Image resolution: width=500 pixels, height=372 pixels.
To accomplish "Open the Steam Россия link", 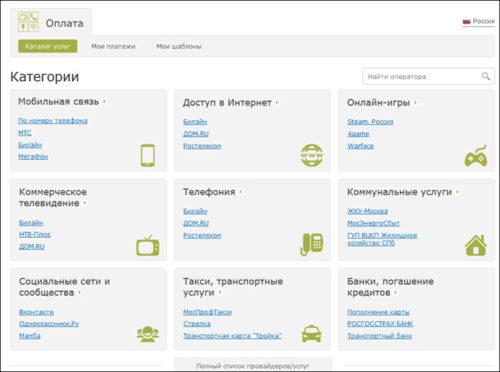I will coord(370,122).
